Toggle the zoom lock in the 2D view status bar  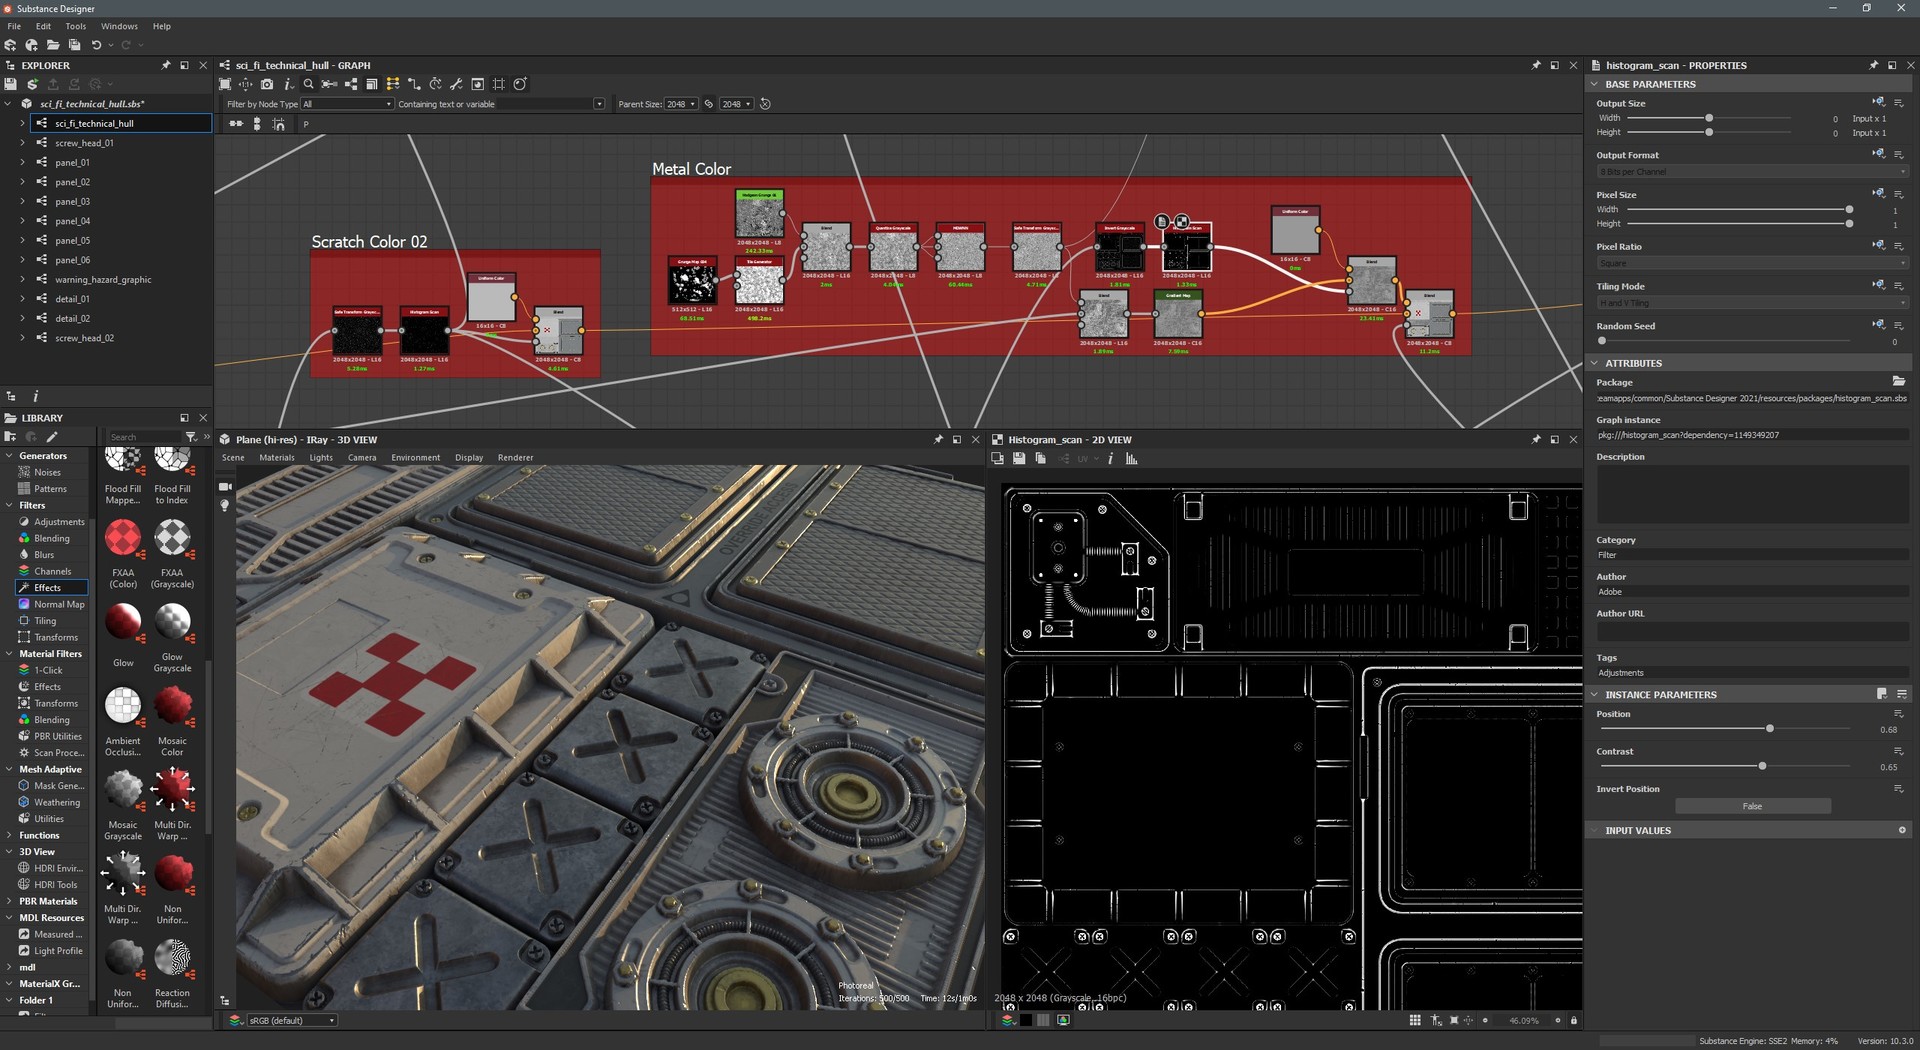pos(1575,1020)
